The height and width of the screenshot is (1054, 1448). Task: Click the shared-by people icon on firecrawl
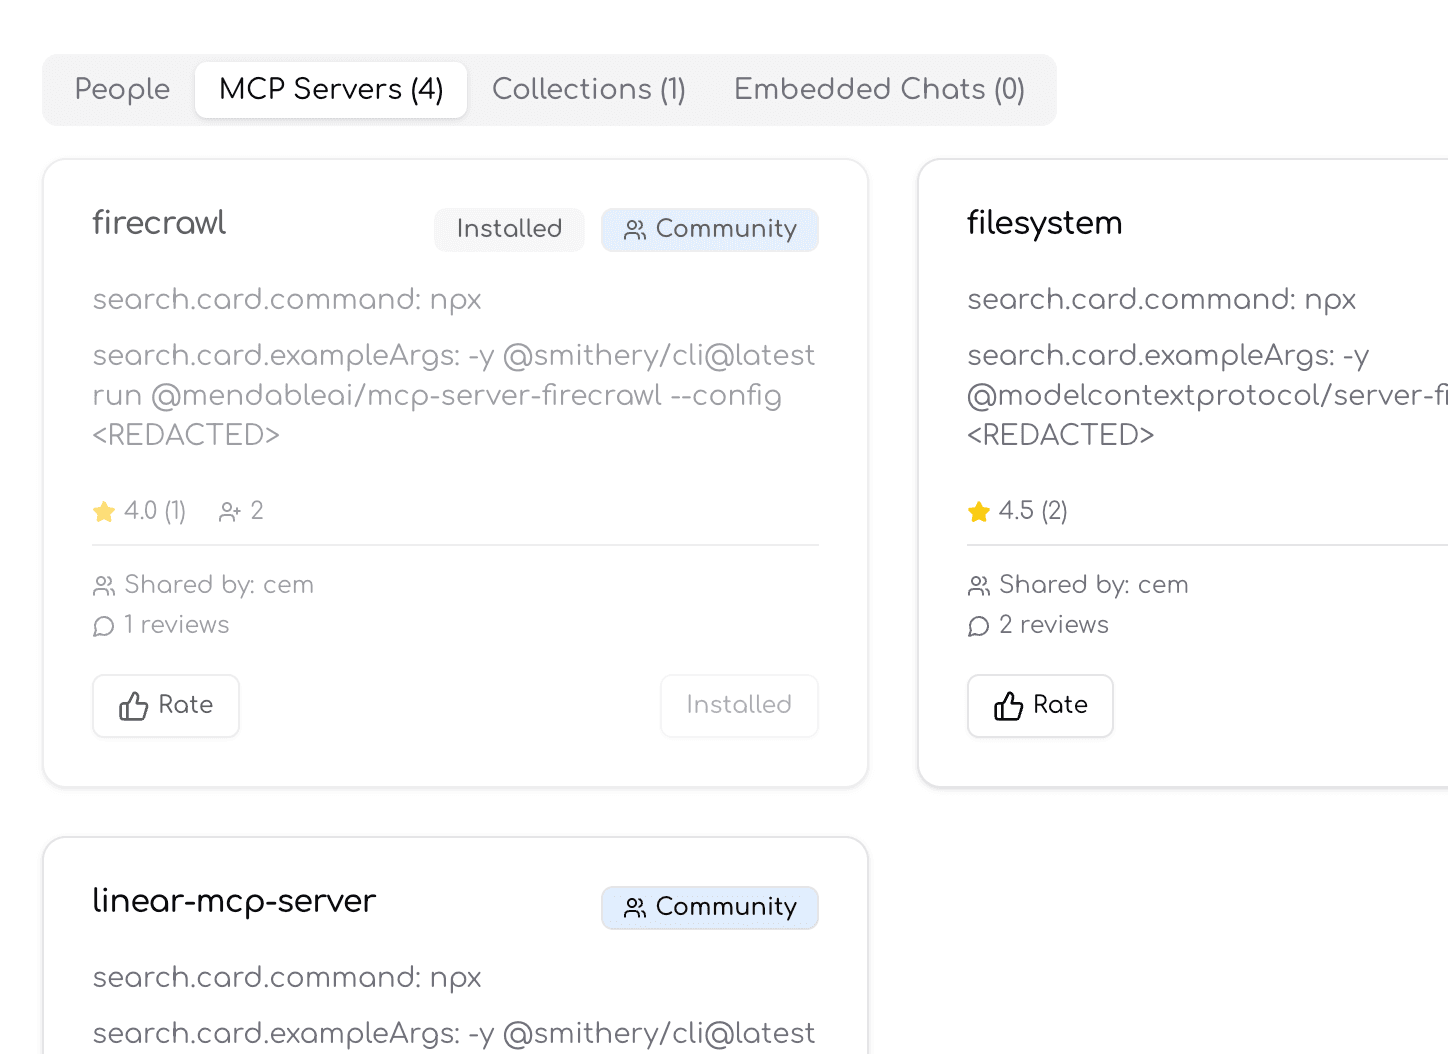pyautogui.click(x=104, y=586)
